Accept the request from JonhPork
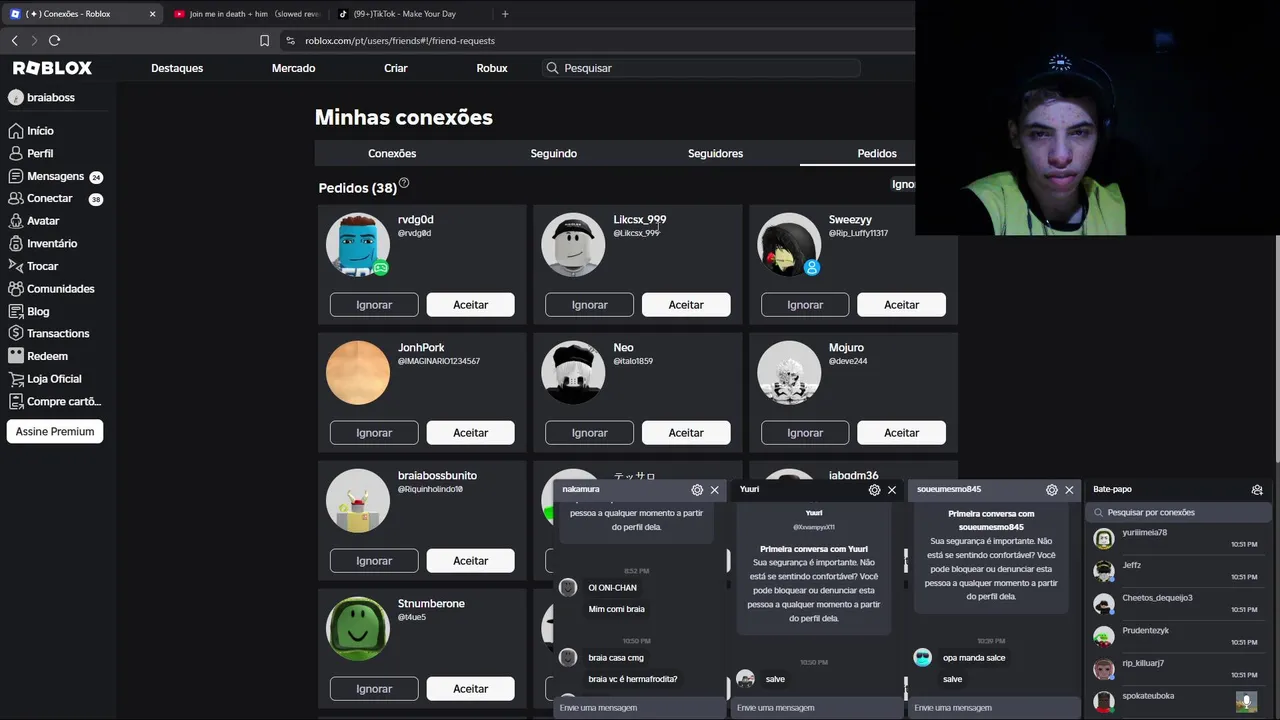The image size is (1280, 720). pos(471,433)
